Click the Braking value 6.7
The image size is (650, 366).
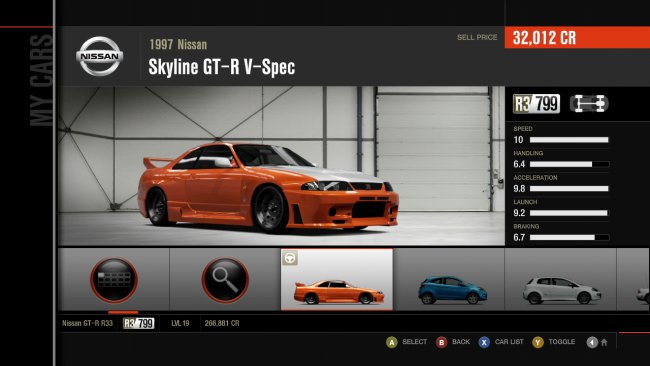point(519,238)
